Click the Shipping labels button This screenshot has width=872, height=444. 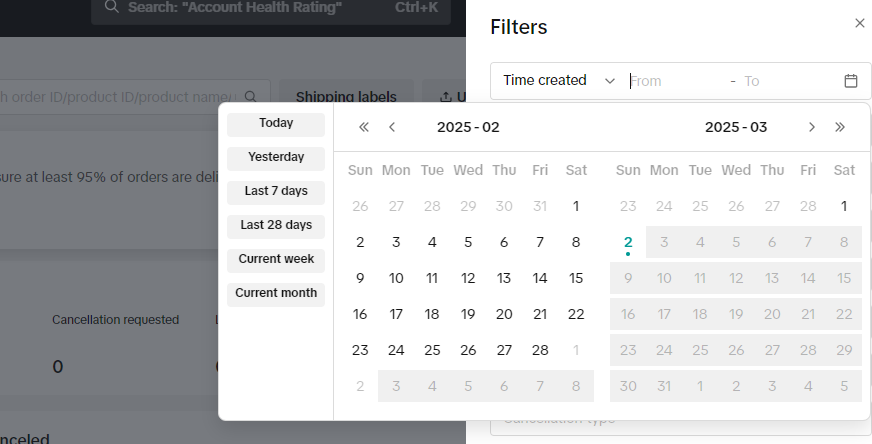346,97
